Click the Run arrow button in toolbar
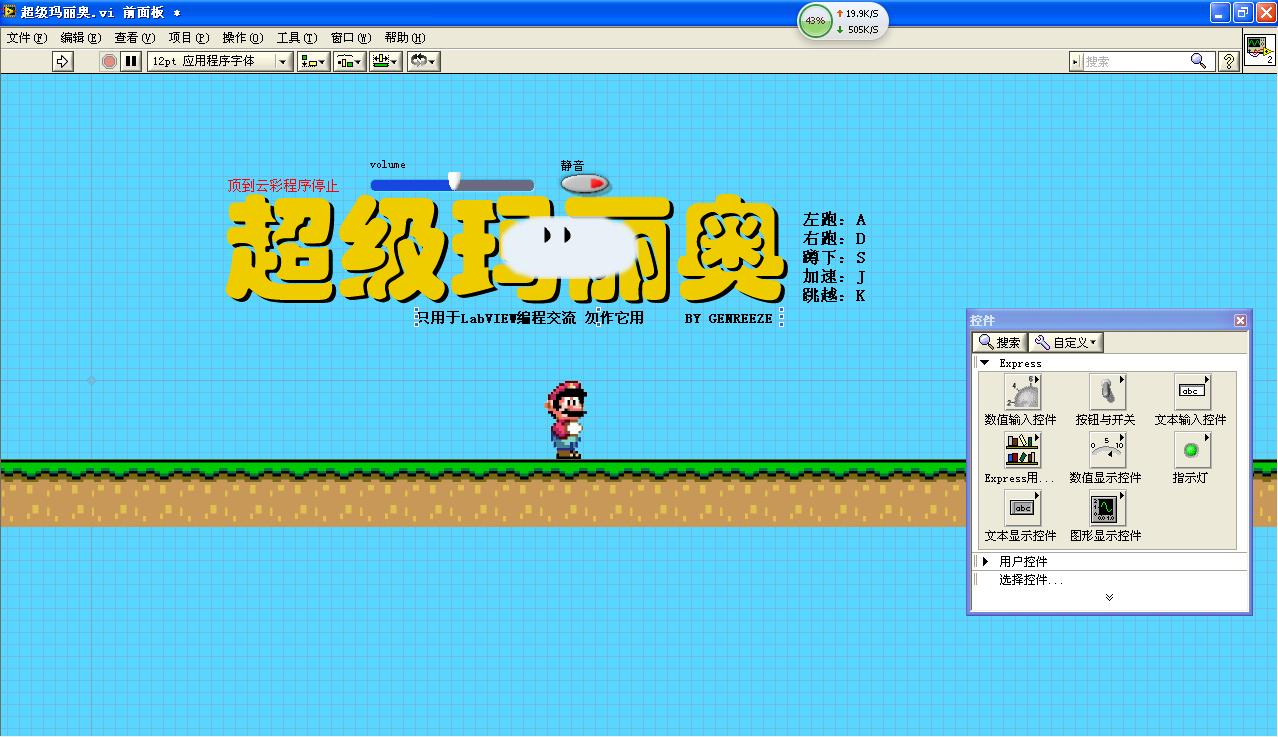The height and width of the screenshot is (738, 1278). pyautogui.click(x=63, y=61)
